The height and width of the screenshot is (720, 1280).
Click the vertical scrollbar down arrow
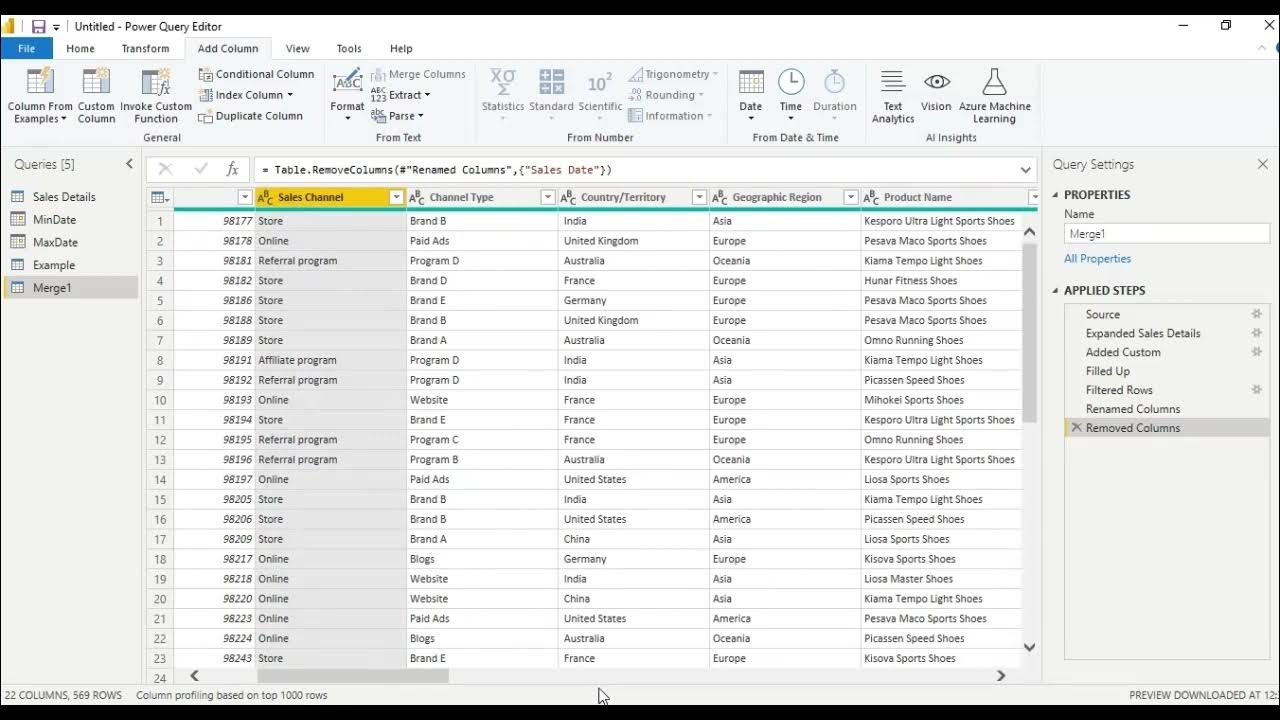click(1029, 647)
